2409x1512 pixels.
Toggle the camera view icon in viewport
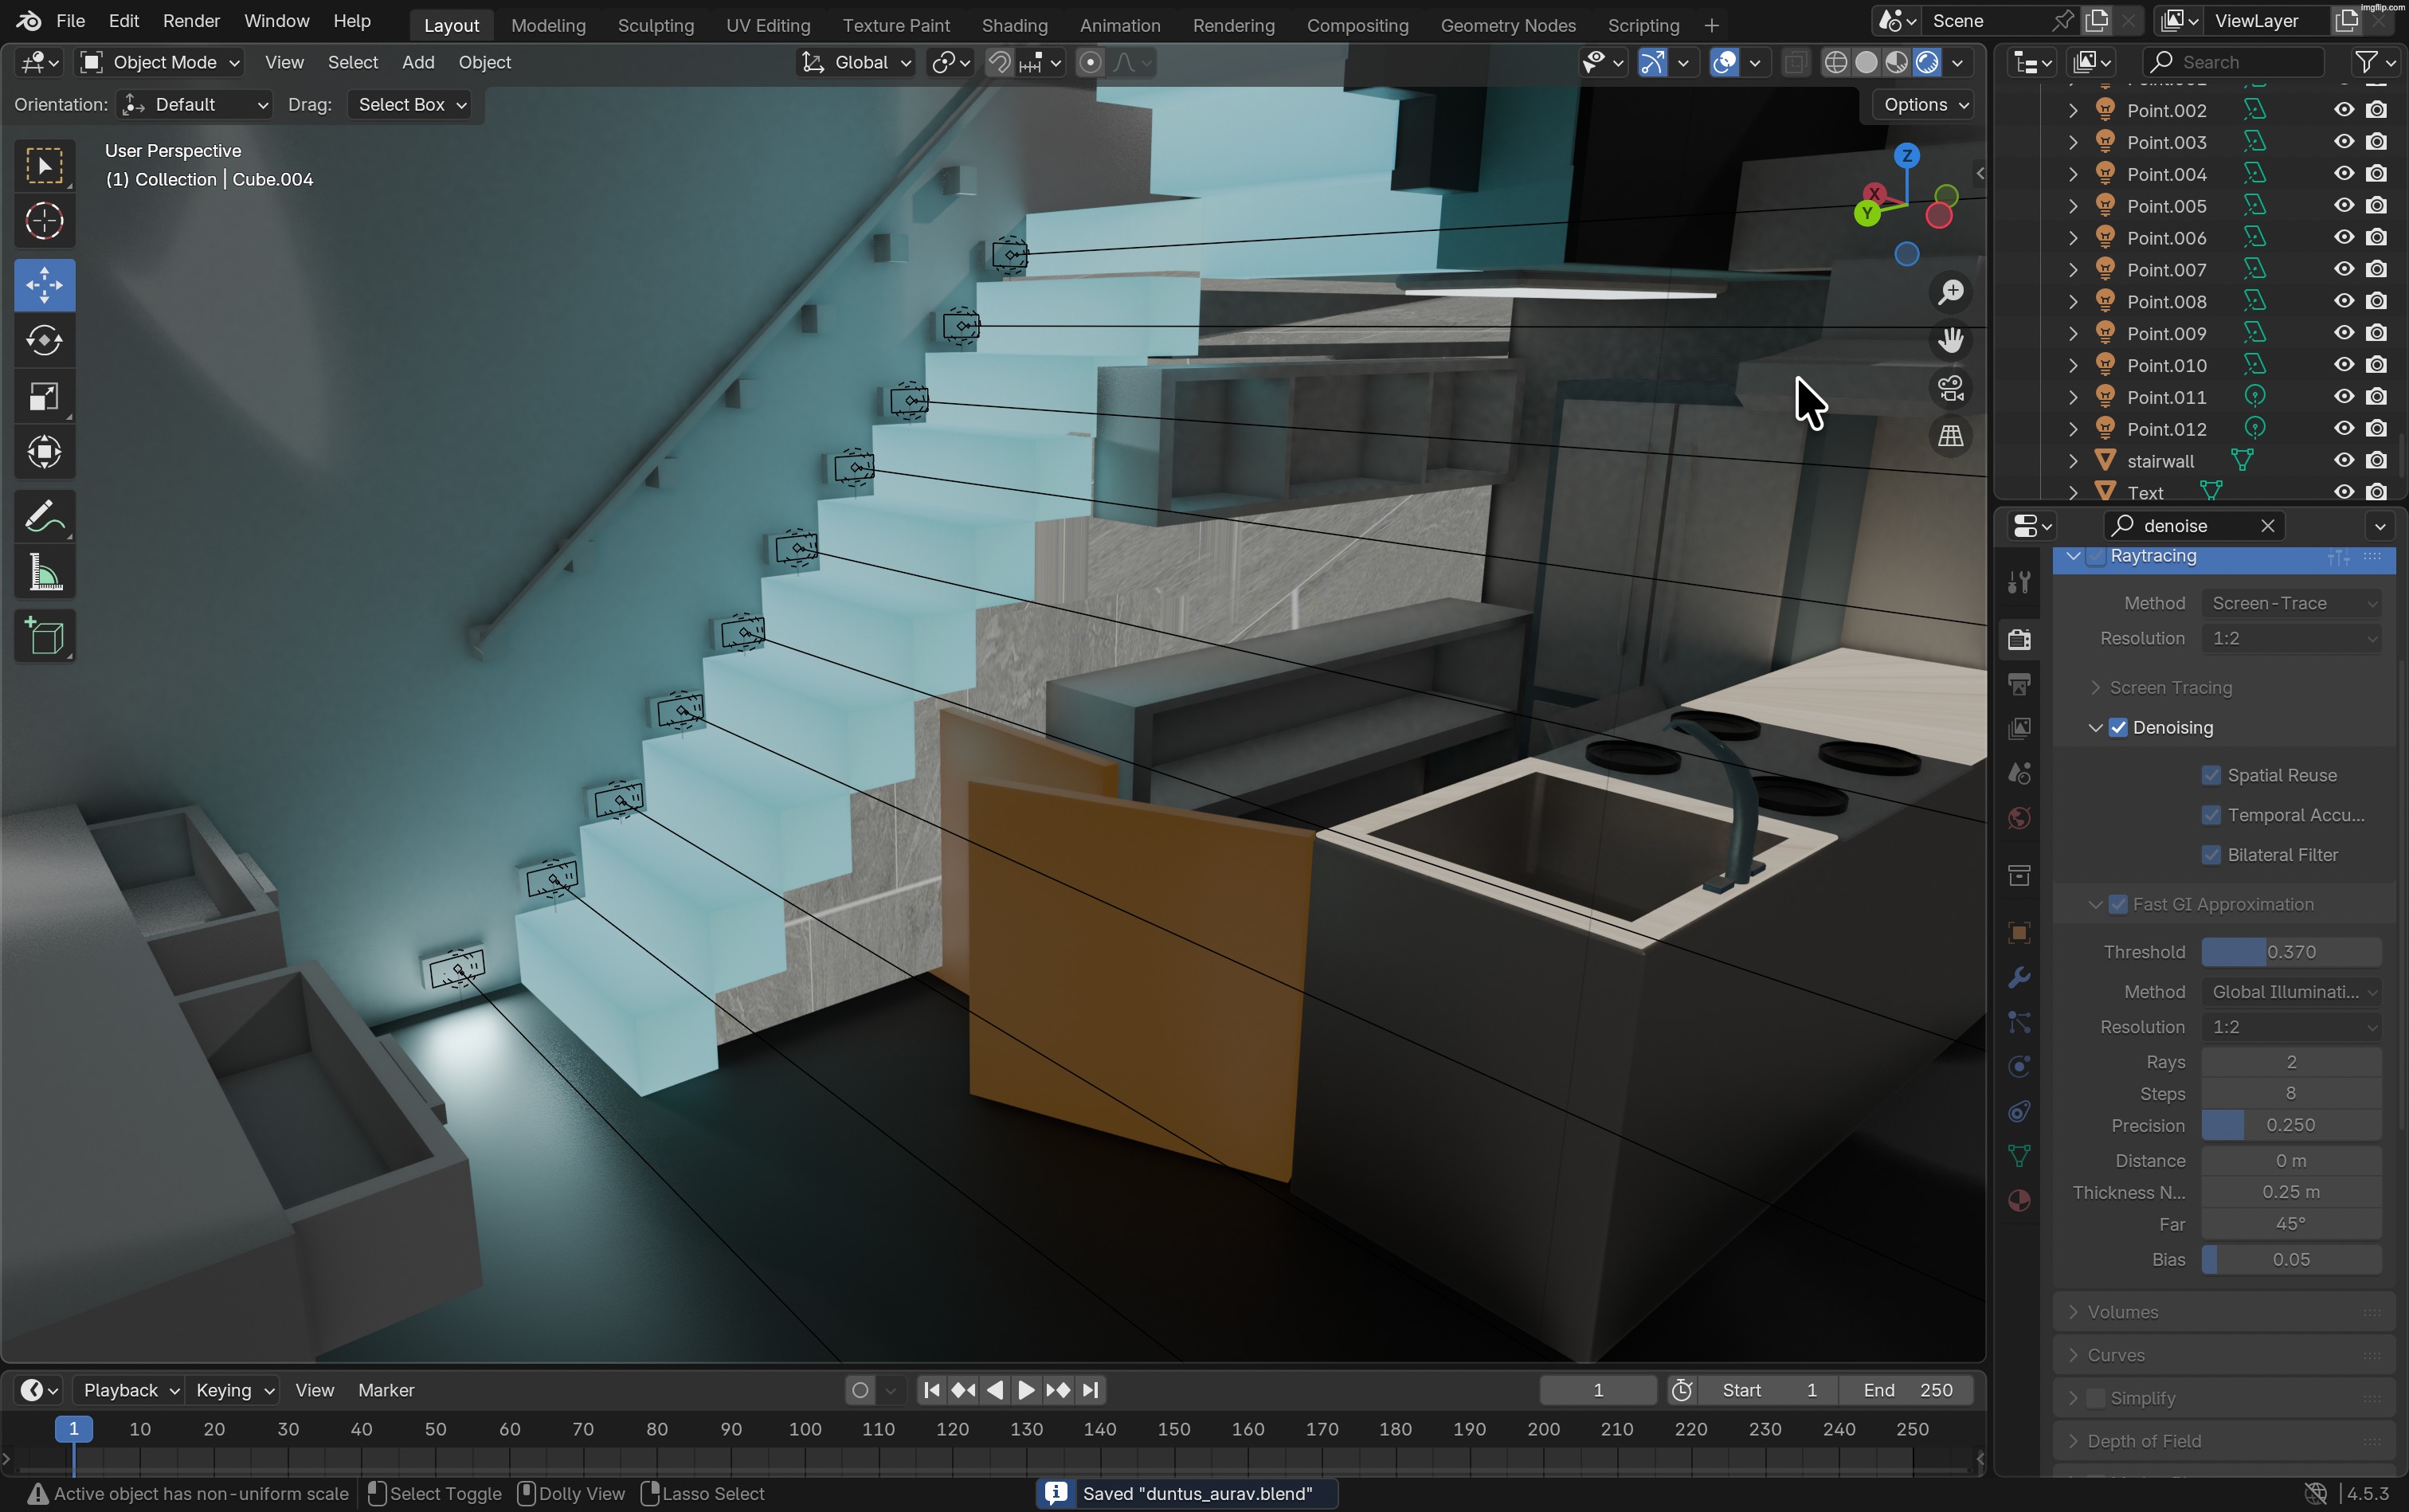pos(1950,387)
